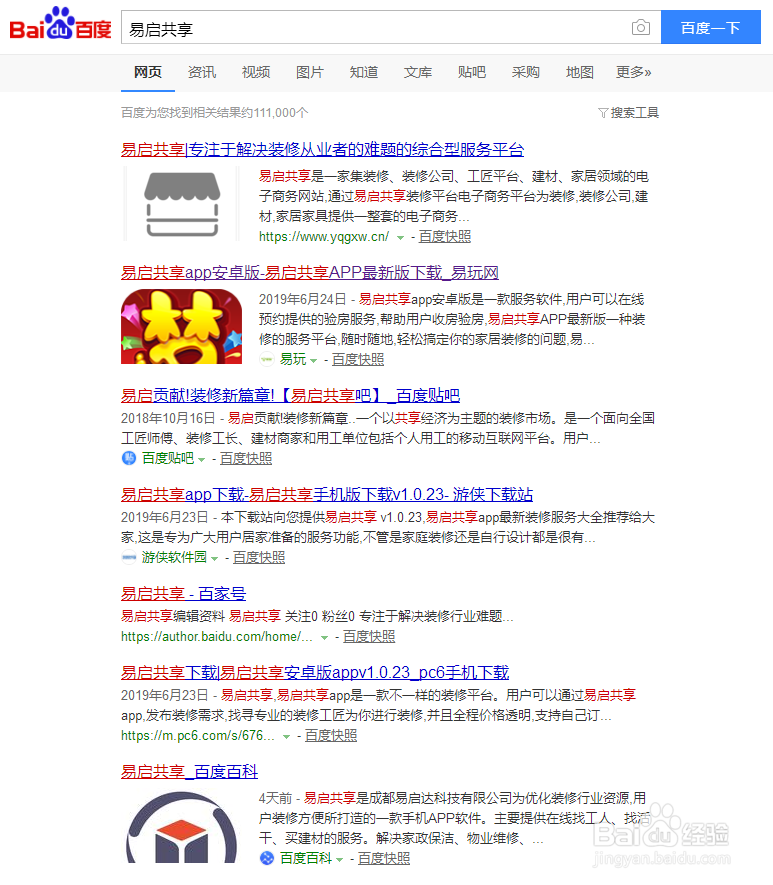Image resolution: width=773 pixels, height=885 pixels.
Task: Switch to the 资讯 tab
Action: [x=202, y=72]
